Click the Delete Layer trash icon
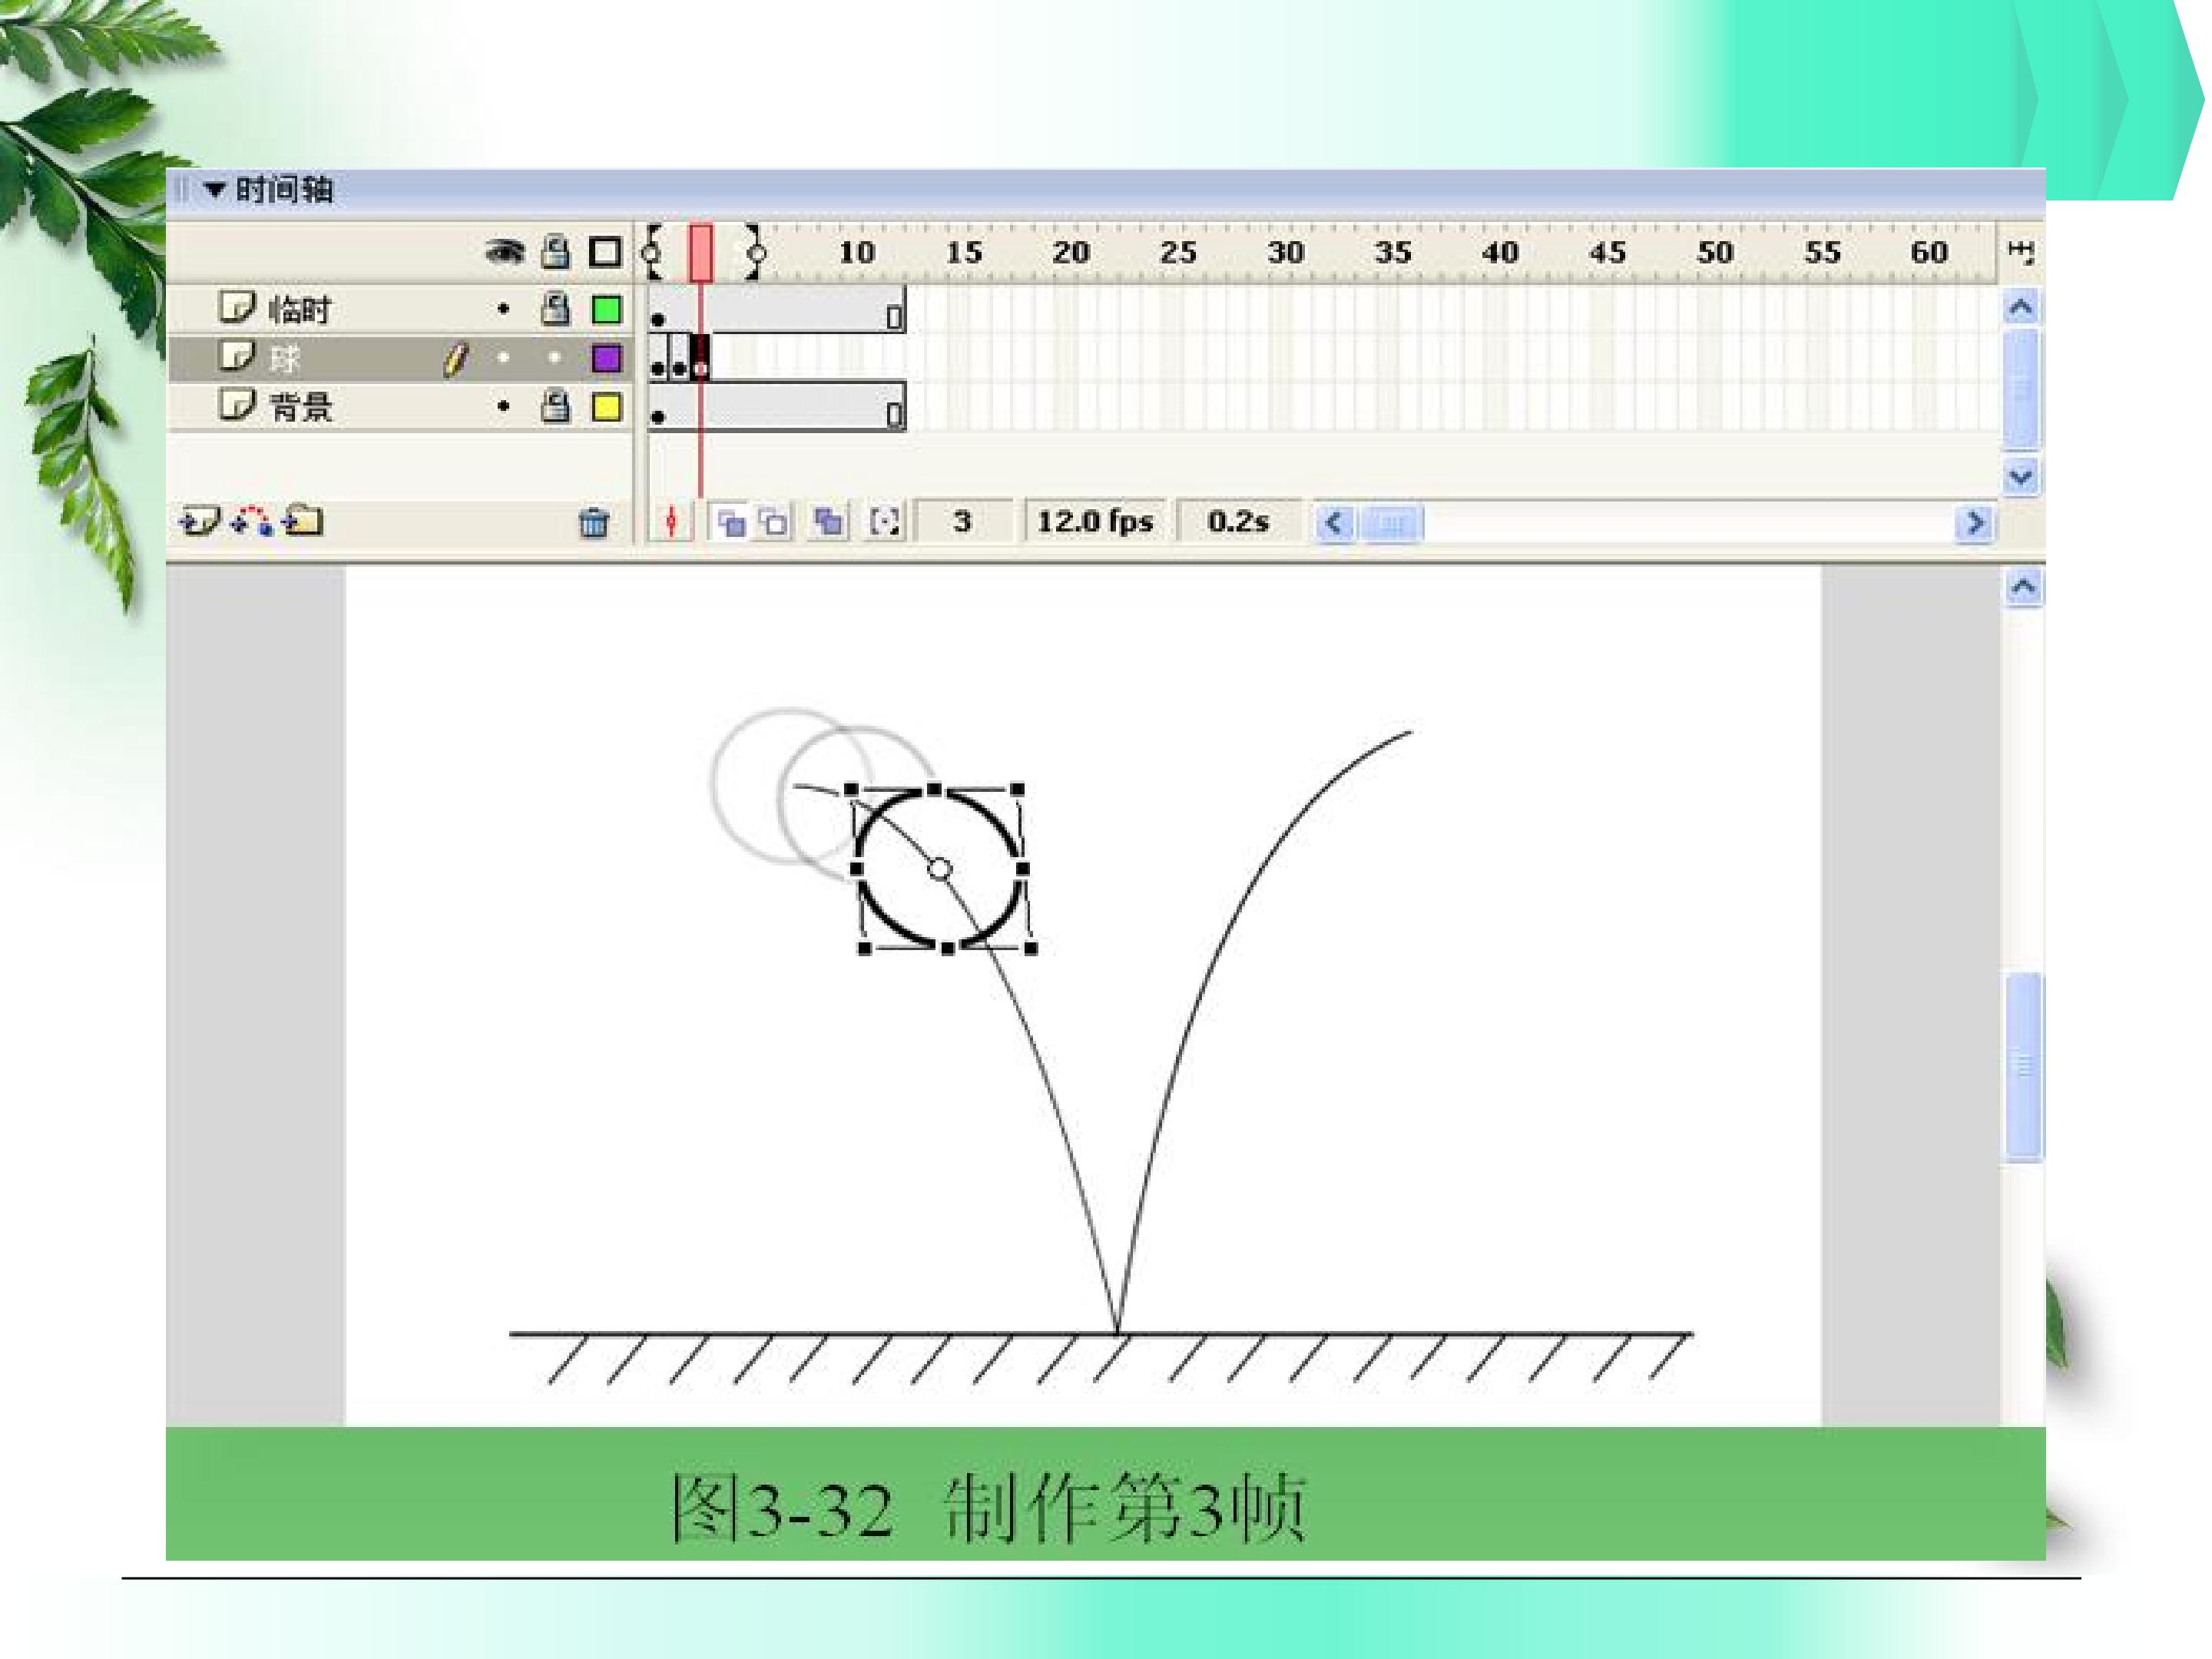2212x1659 pixels. click(x=594, y=522)
